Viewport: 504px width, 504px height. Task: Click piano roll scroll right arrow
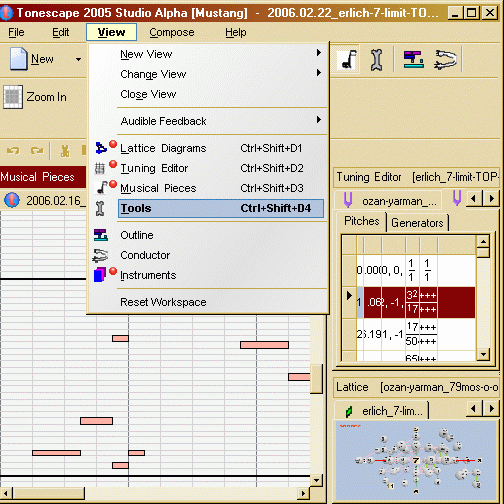[303, 493]
